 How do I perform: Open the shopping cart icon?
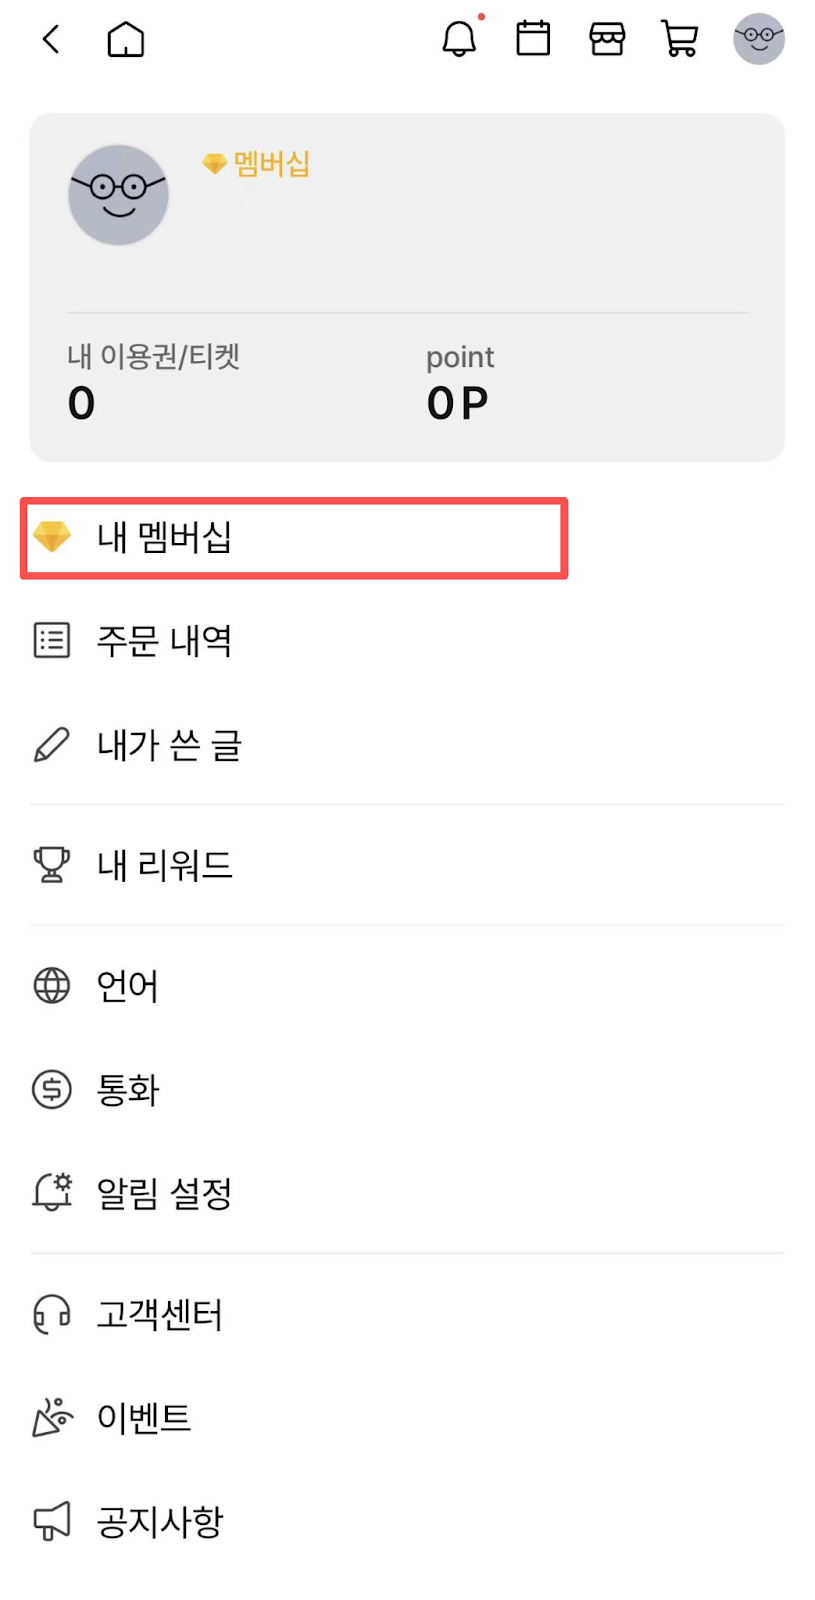680,40
